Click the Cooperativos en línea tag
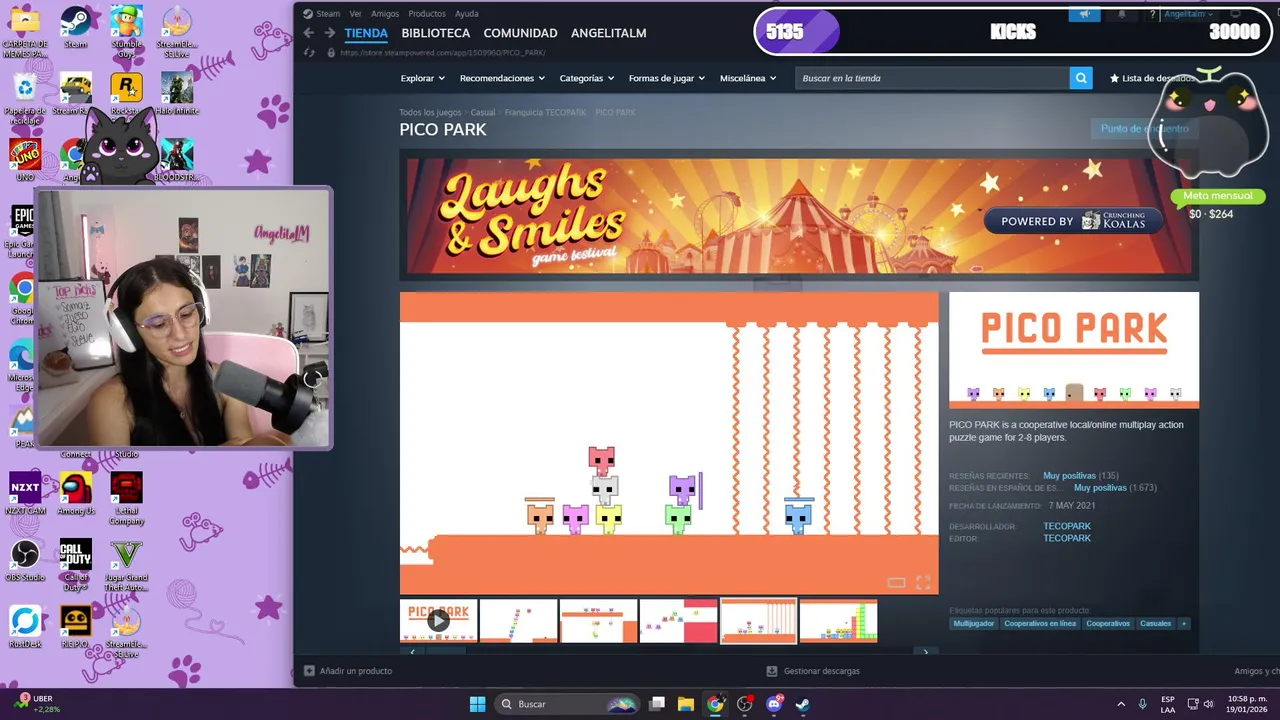 pos(1040,623)
